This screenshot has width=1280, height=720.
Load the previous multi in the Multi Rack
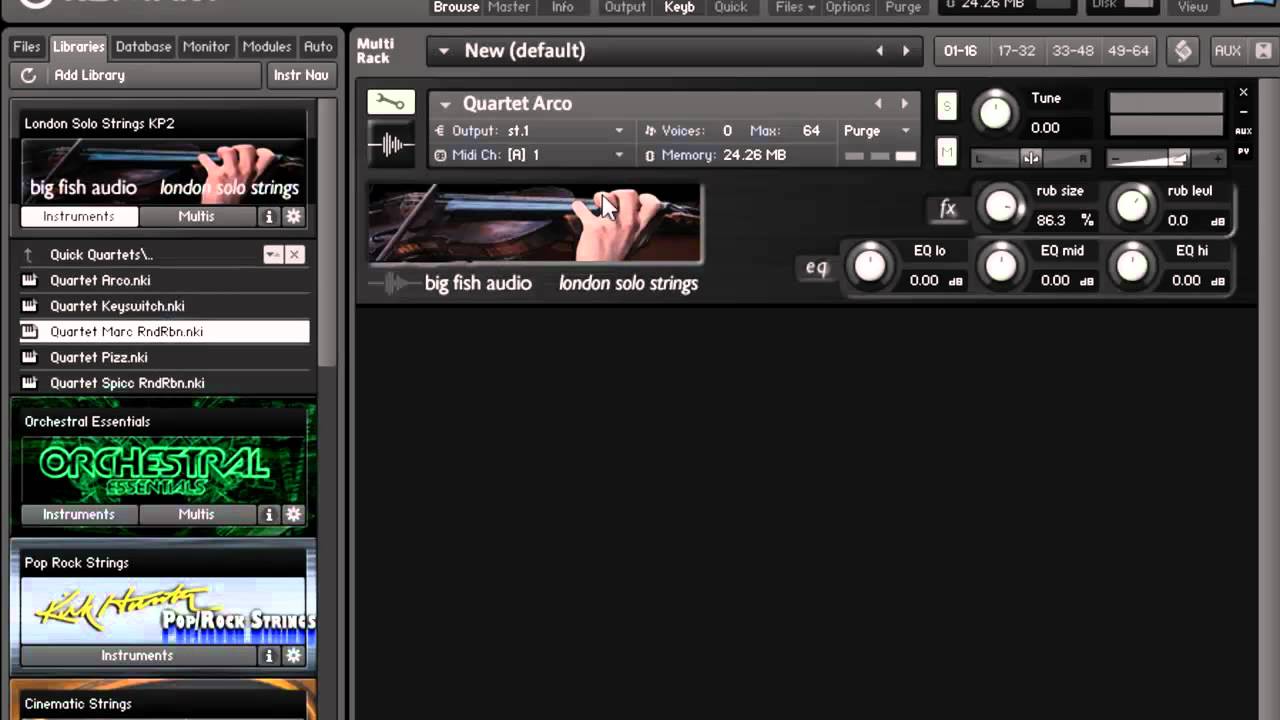click(x=880, y=51)
